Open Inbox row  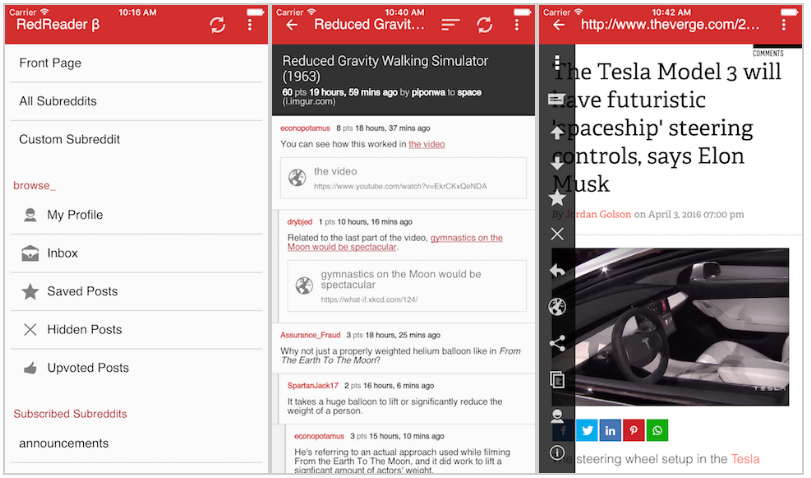(x=137, y=253)
